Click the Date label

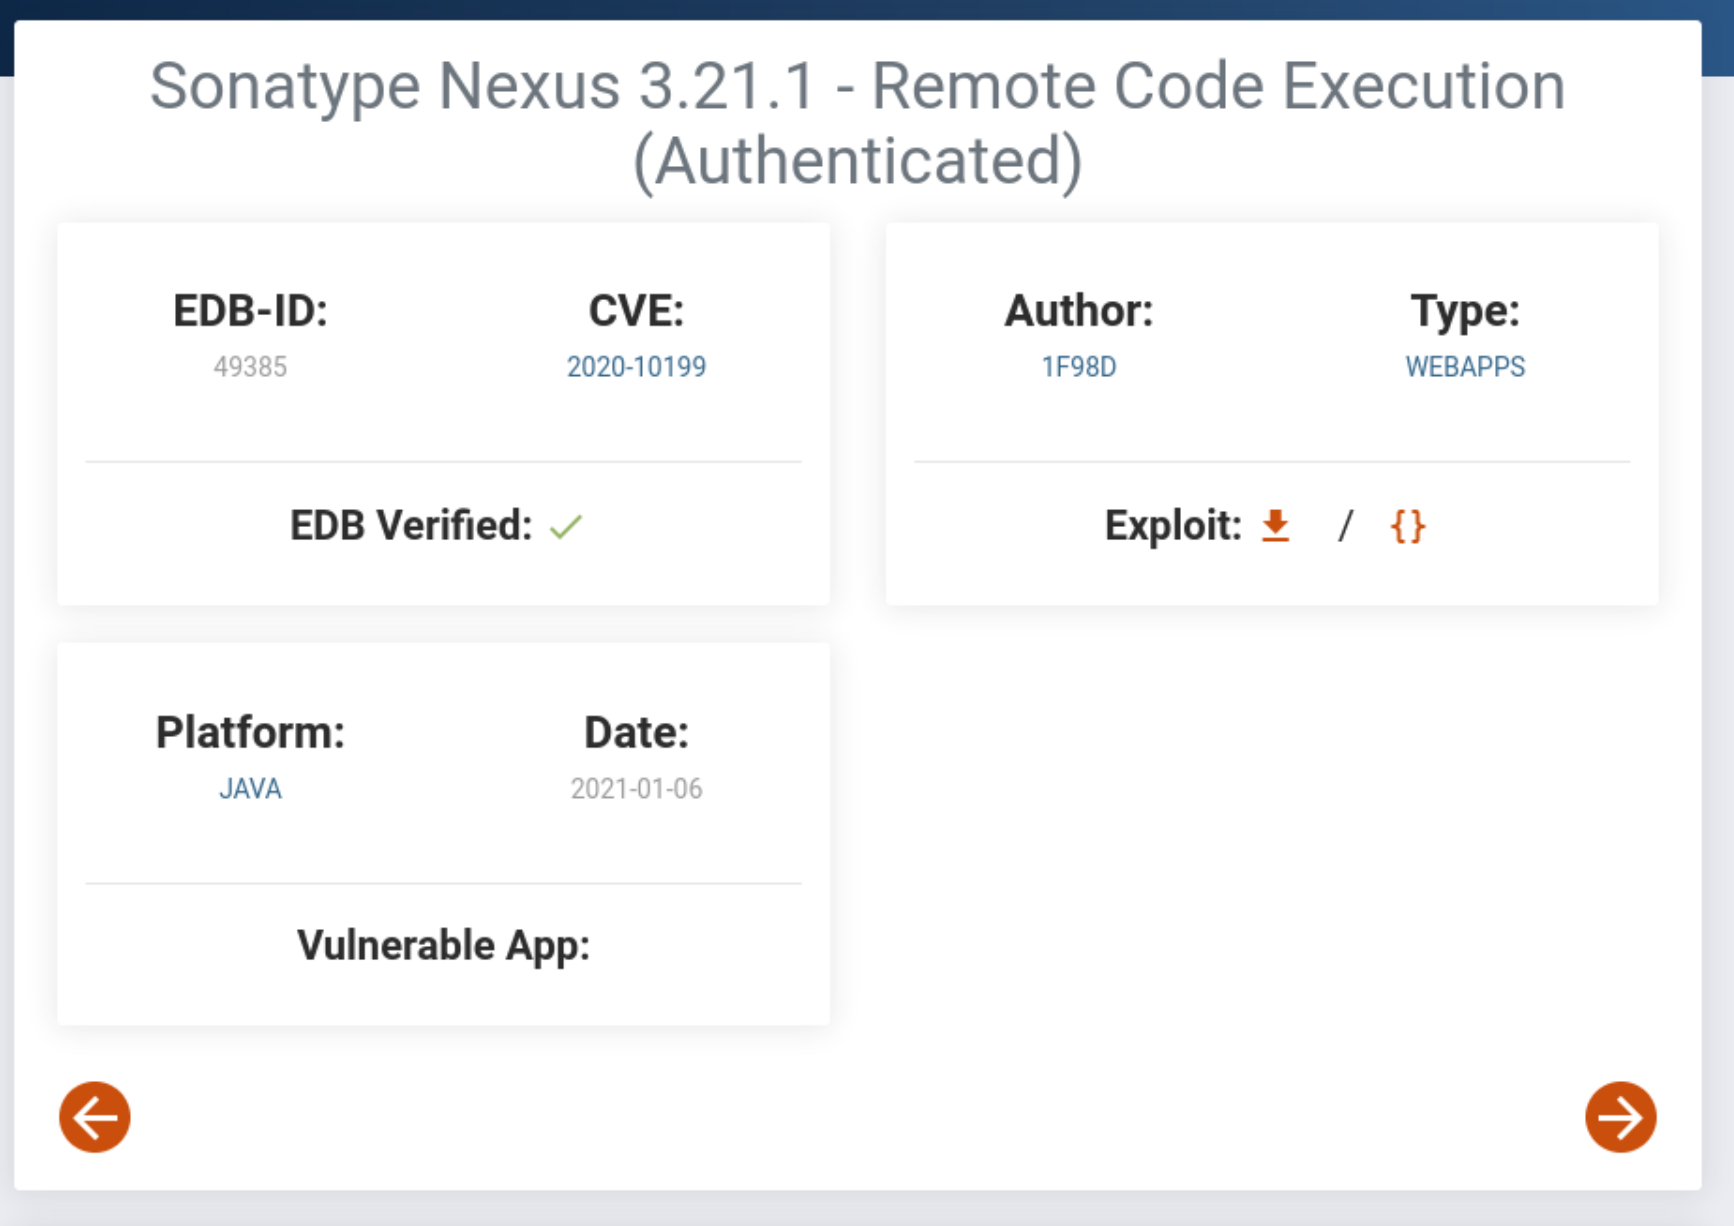click(636, 733)
